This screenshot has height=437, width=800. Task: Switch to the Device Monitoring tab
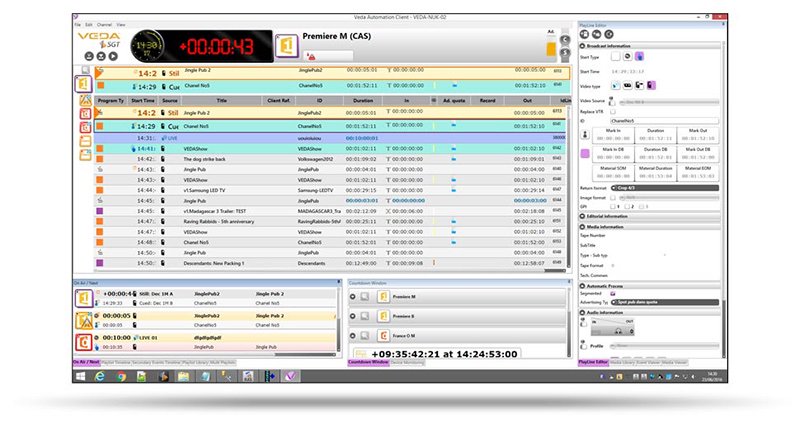407,363
